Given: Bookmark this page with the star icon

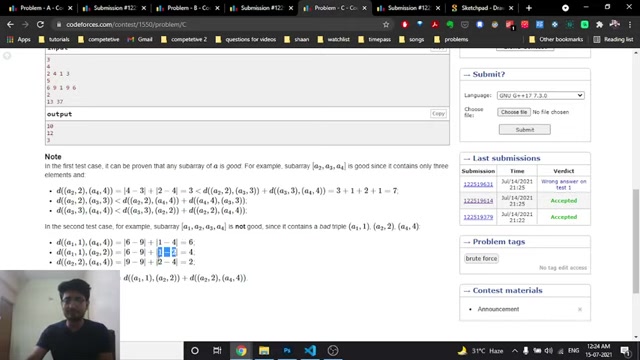Looking at the screenshot, I should pyautogui.click(x=386, y=24).
